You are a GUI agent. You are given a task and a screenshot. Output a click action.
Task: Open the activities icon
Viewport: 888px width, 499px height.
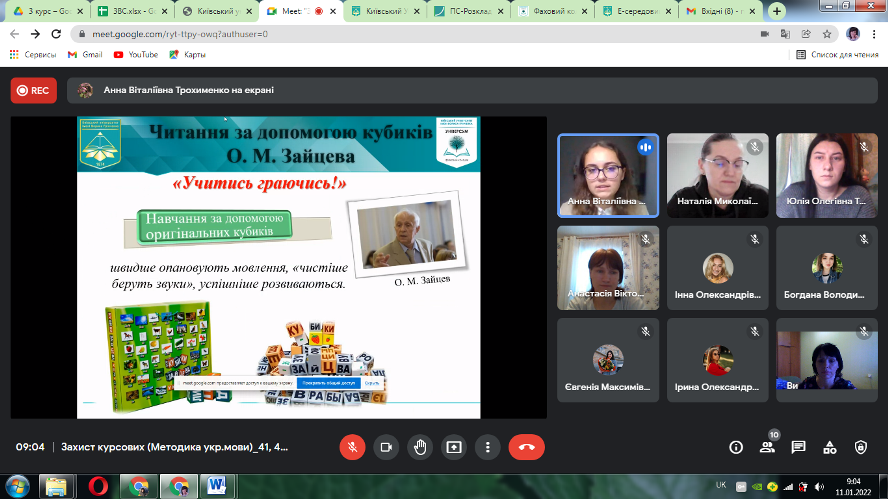[x=830, y=447]
